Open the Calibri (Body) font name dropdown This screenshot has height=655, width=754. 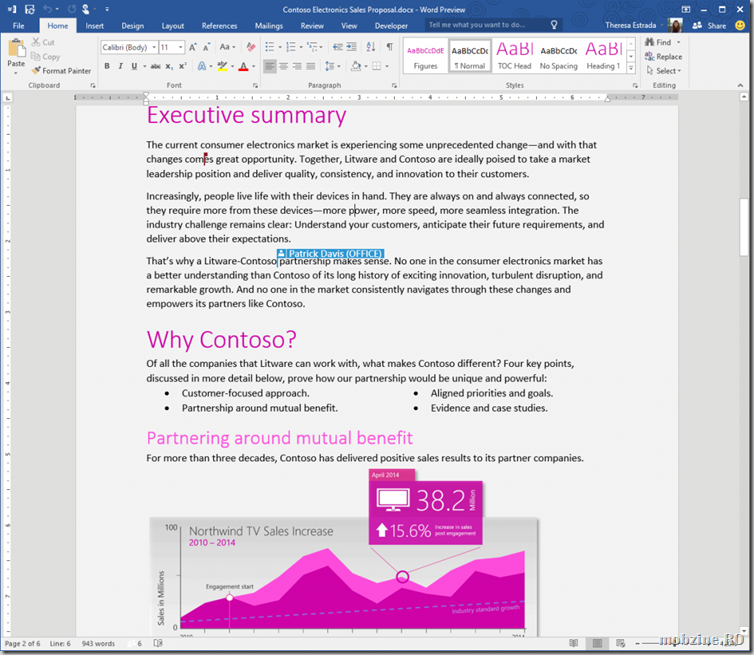[153, 47]
